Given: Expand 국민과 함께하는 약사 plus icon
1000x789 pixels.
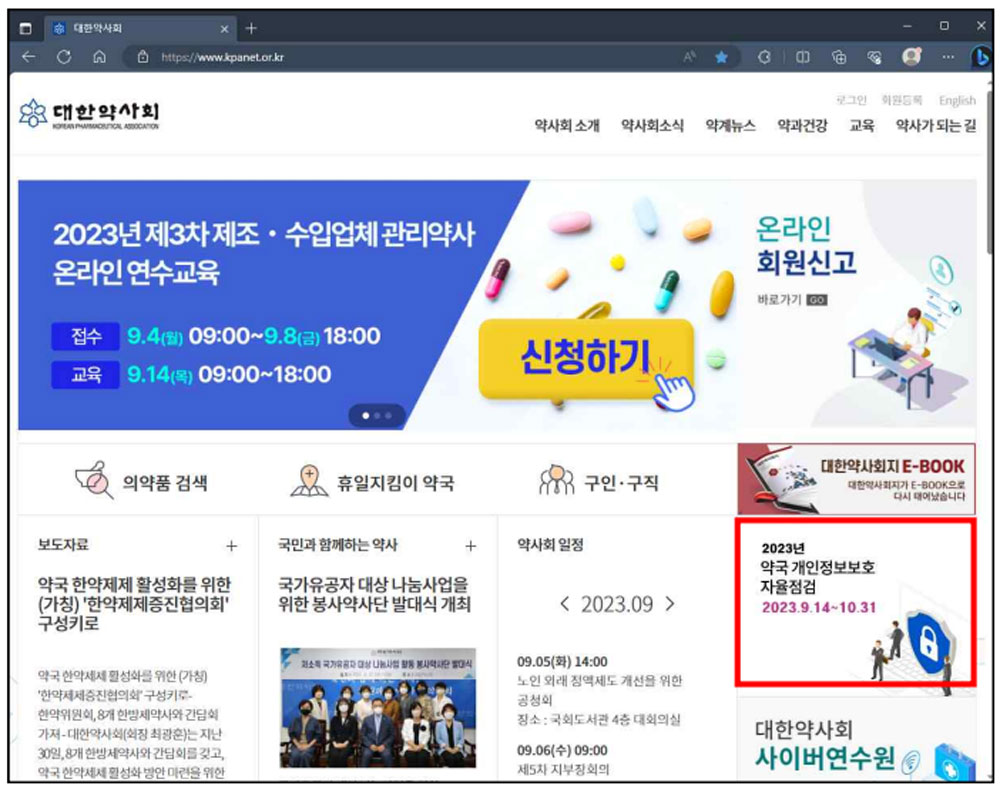Looking at the screenshot, I should point(471,546).
